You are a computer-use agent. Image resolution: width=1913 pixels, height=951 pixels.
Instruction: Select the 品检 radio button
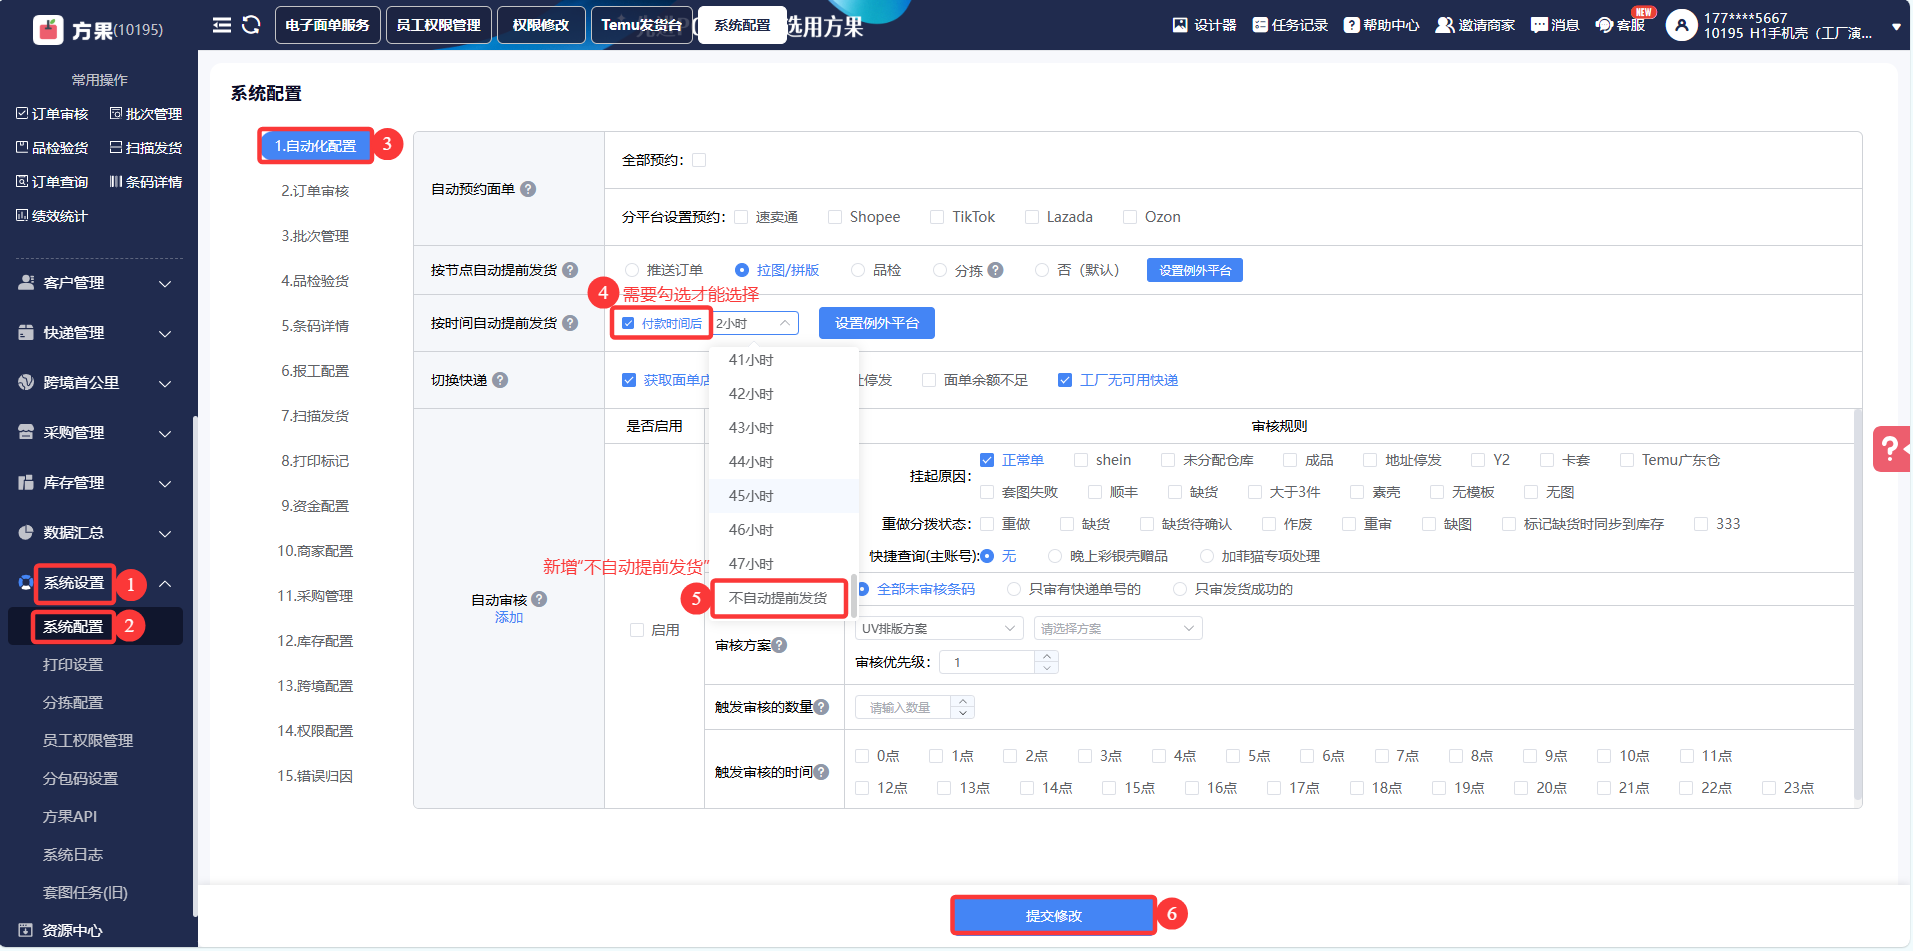tap(858, 270)
